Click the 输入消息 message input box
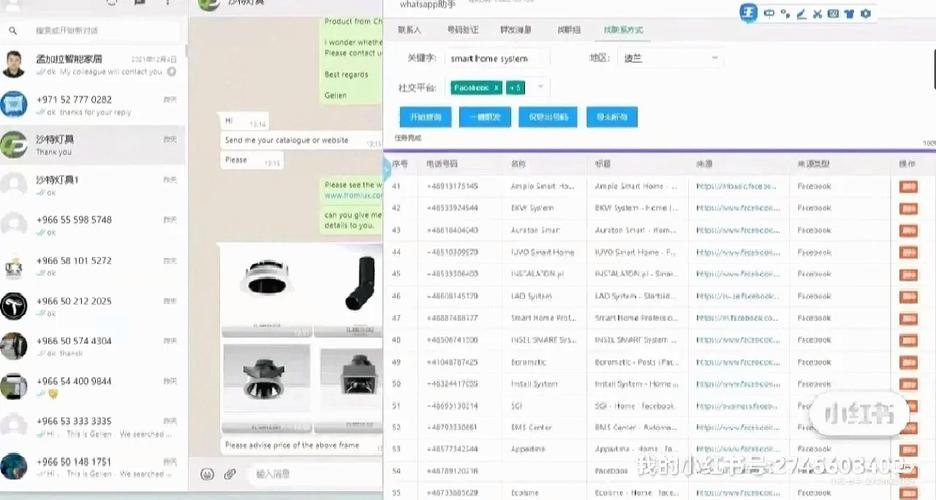Viewport: 936px width, 500px height. point(313,474)
